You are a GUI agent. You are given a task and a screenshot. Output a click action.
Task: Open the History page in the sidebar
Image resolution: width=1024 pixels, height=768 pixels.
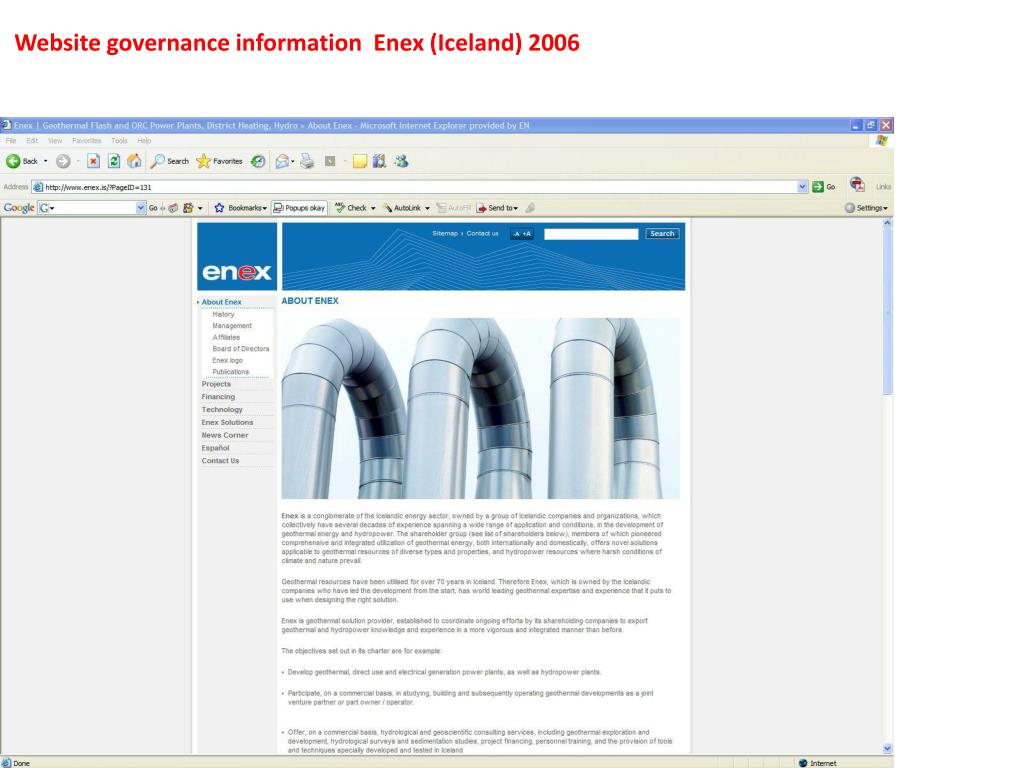coord(223,314)
